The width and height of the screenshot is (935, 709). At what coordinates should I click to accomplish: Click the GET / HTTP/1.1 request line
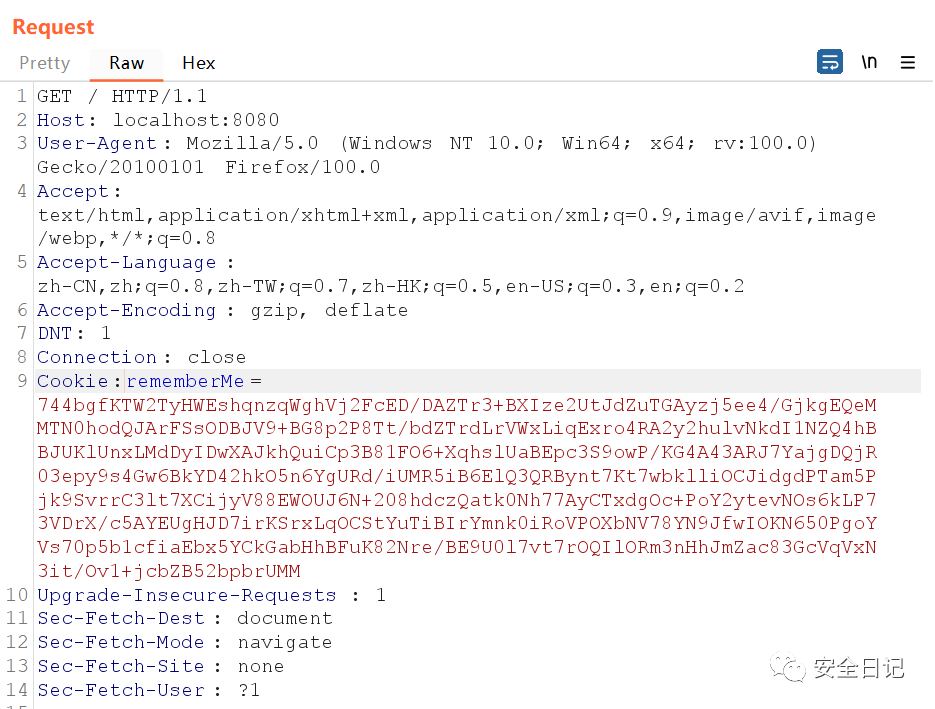click(x=122, y=96)
